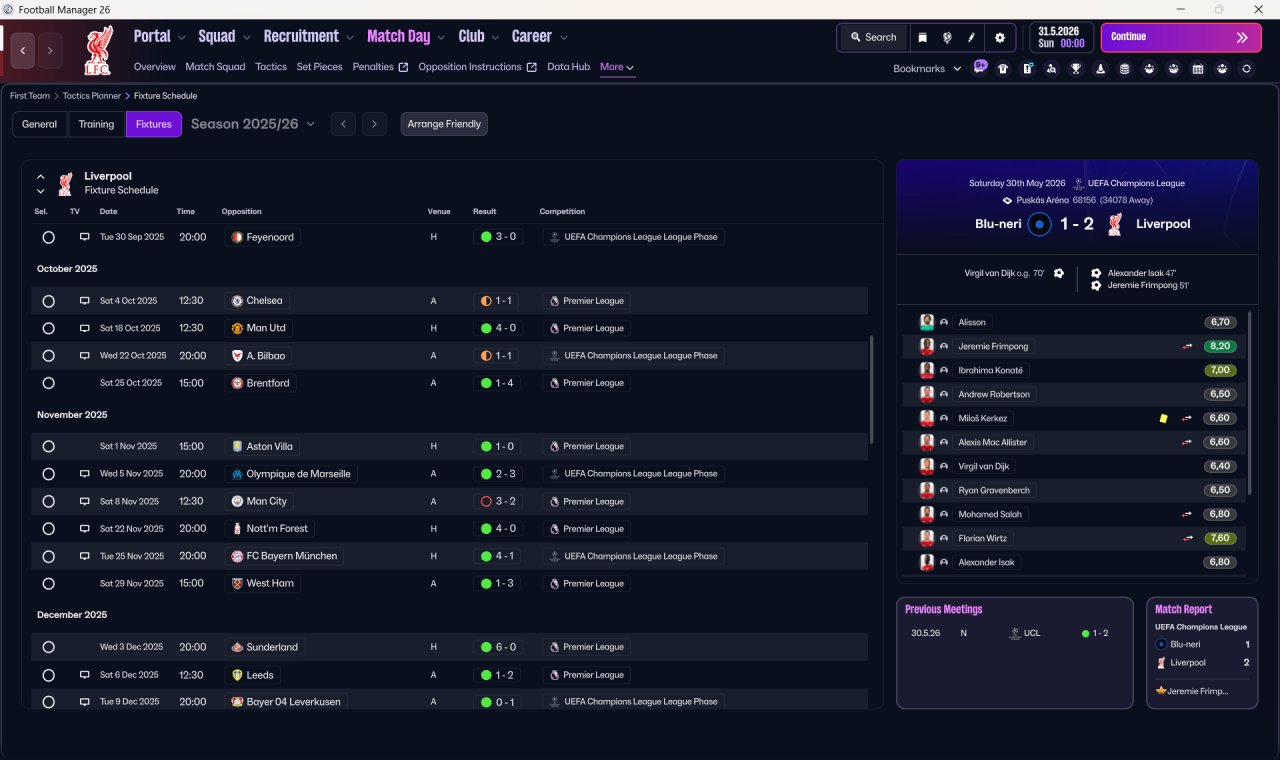Go forward using the right navigation arrow
1280x760 pixels.
pos(50,50)
